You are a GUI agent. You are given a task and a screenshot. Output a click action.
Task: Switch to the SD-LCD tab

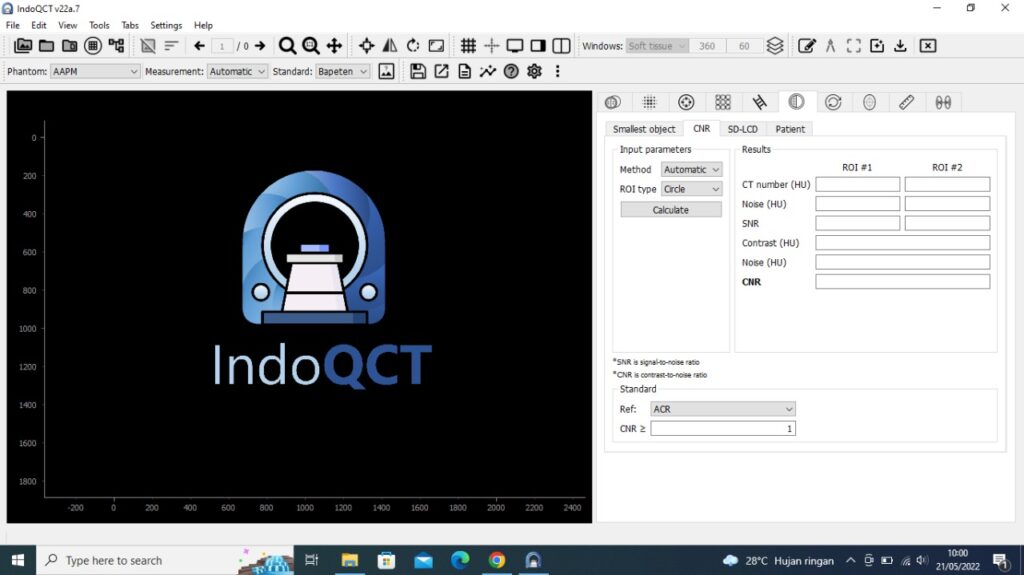pos(743,129)
